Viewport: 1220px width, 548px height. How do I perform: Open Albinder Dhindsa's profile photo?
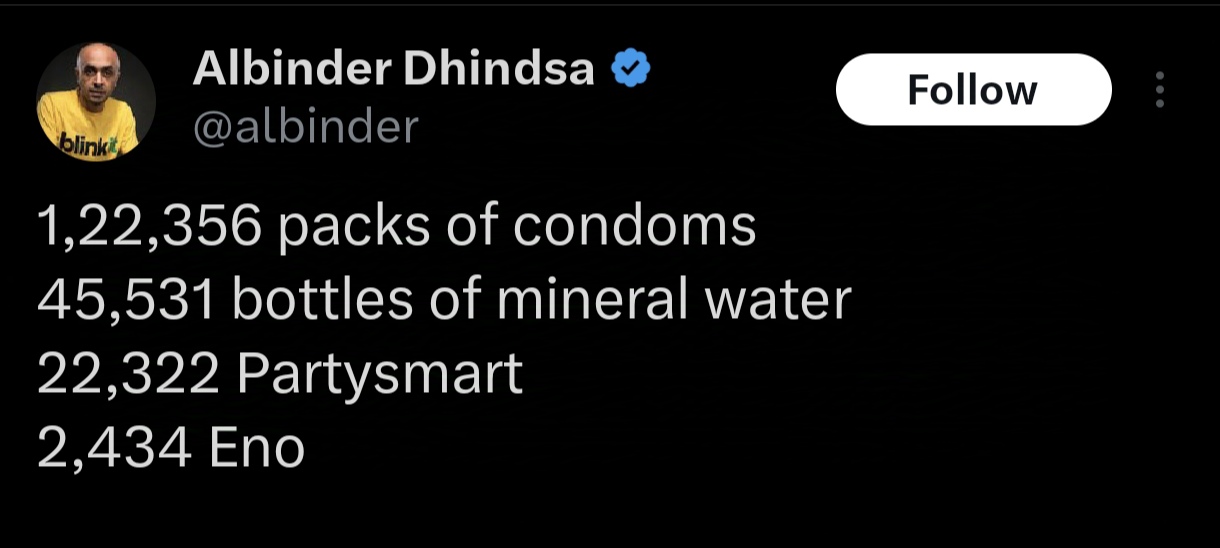pyautogui.click(x=96, y=100)
